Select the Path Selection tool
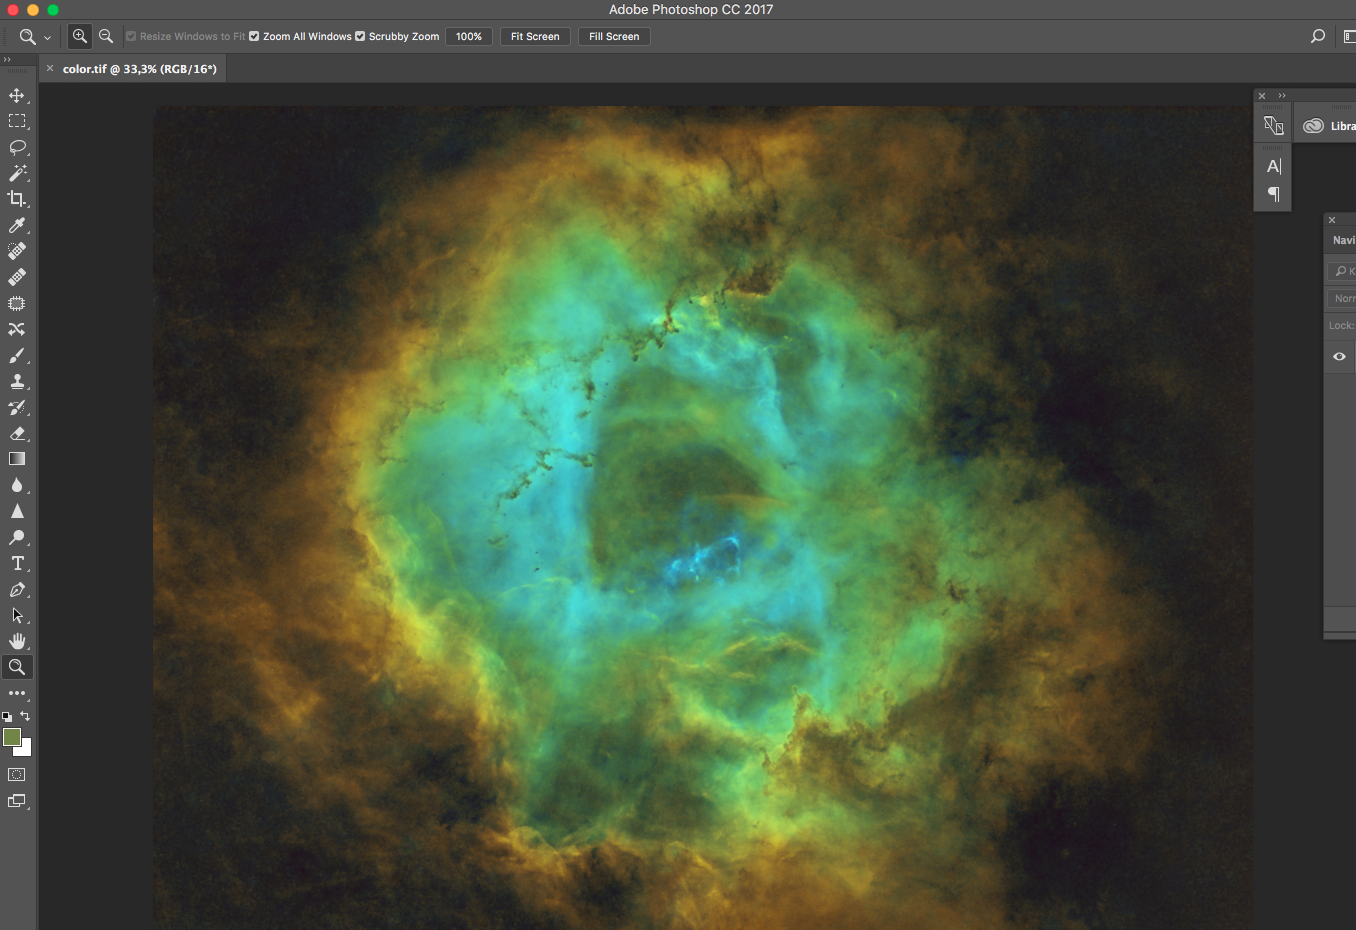This screenshot has height=930, width=1356. (17, 615)
